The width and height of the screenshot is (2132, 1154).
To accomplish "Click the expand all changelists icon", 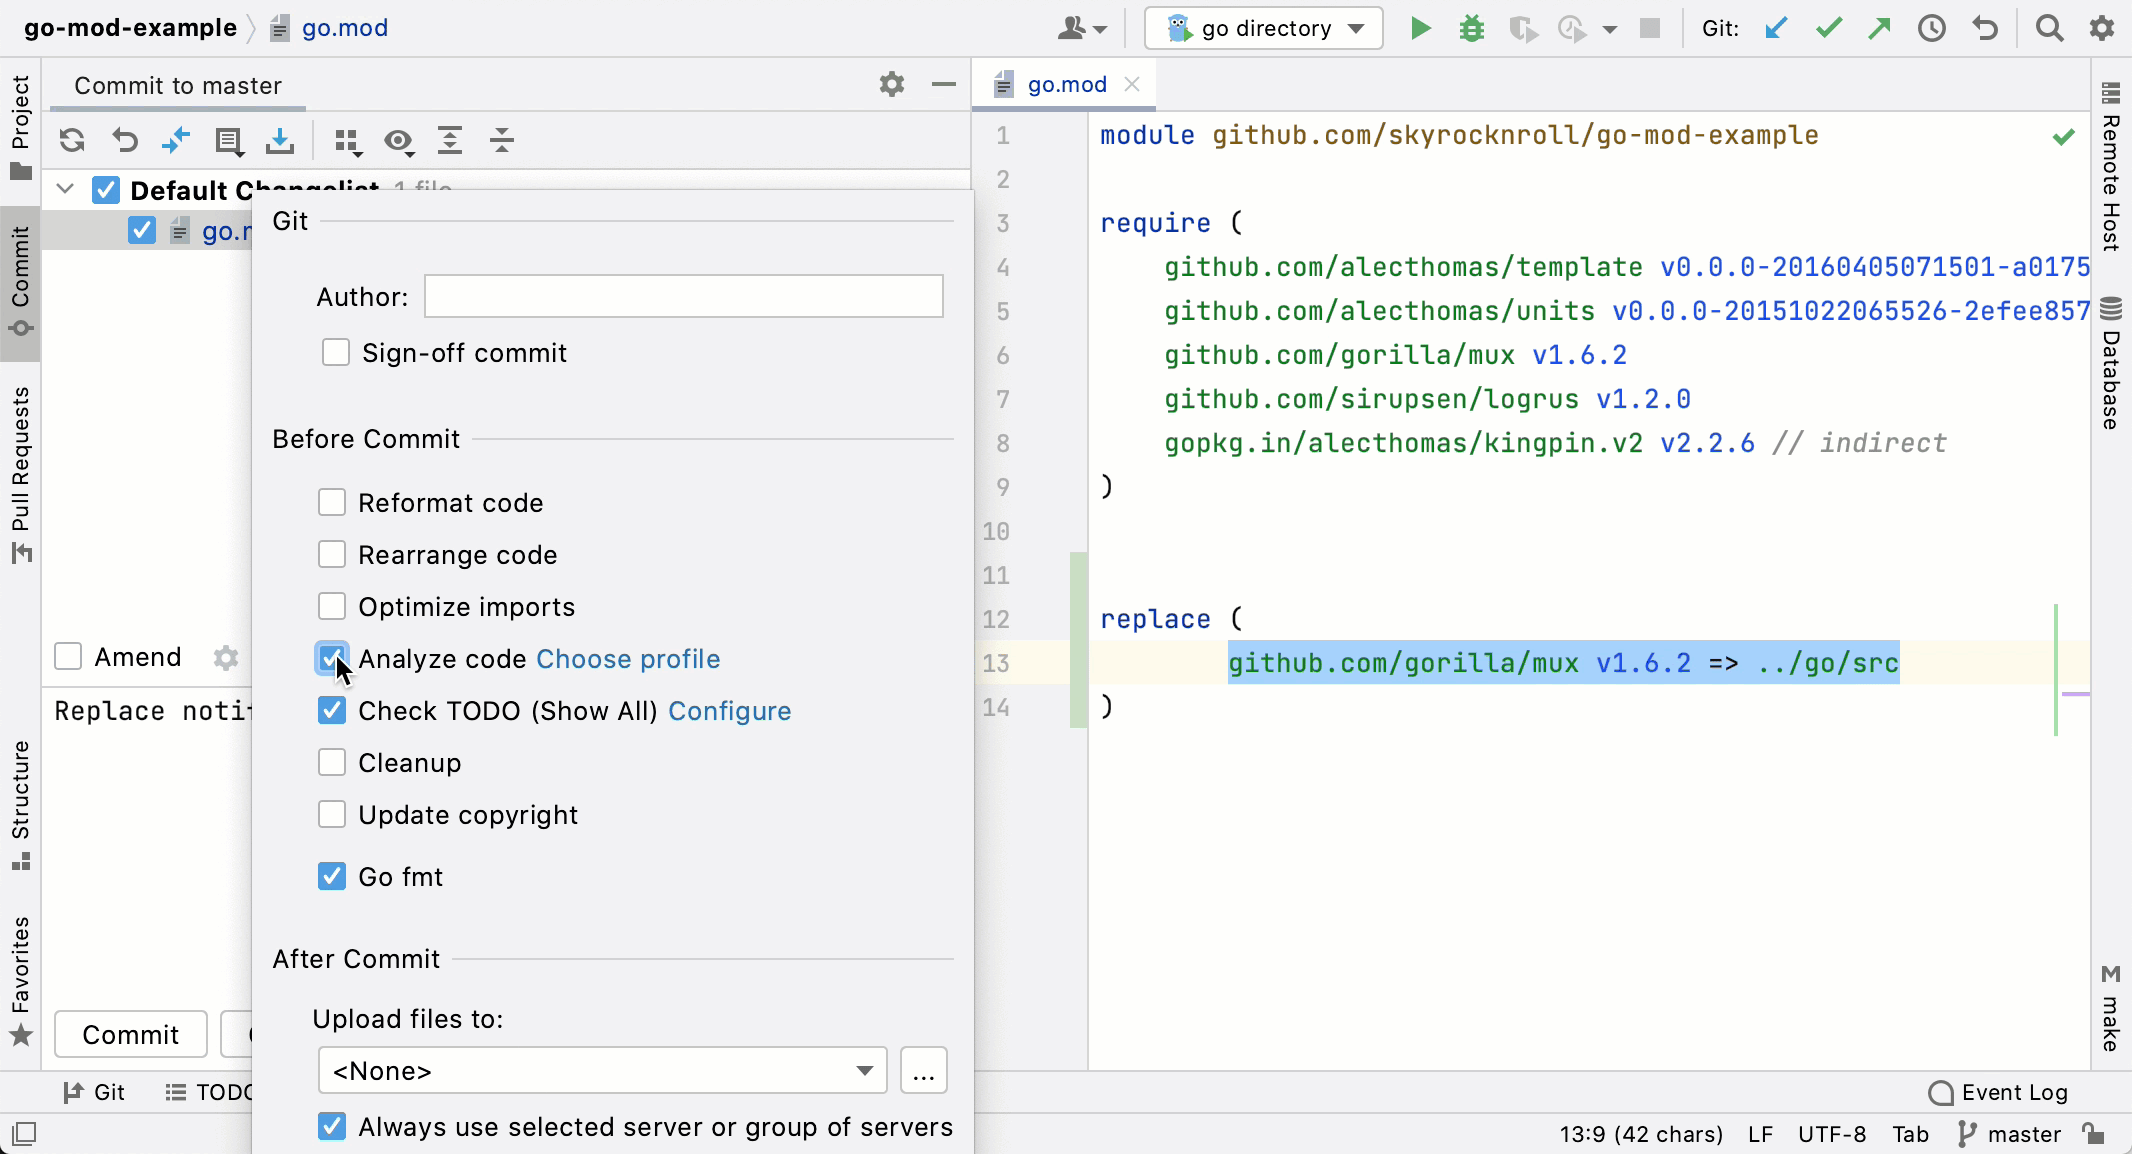I will click(x=450, y=141).
